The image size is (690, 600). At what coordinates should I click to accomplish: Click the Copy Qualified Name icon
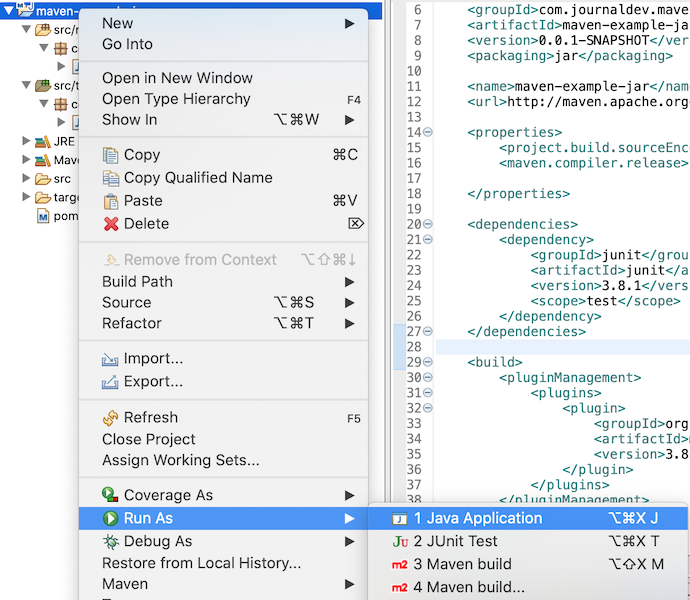(x=110, y=178)
